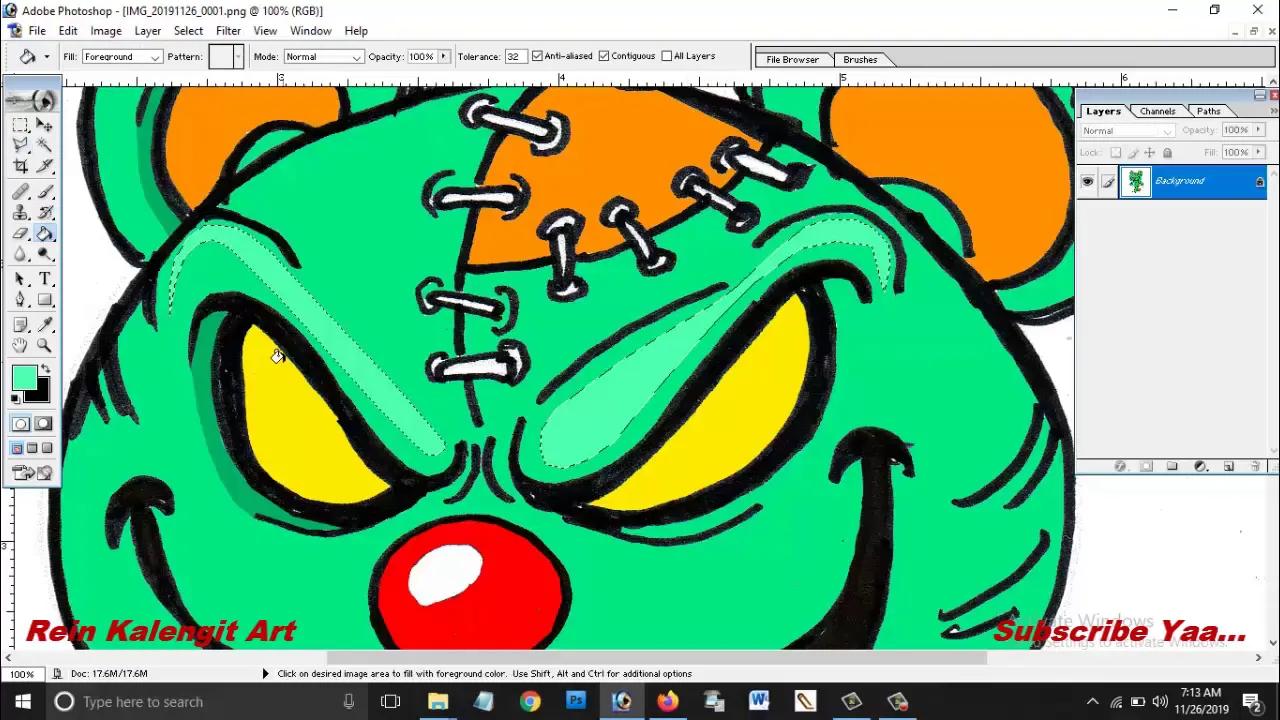1280x720 pixels.
Task: Toggle Lock image pixels brush icon
Action: [x=1133, y=152]
